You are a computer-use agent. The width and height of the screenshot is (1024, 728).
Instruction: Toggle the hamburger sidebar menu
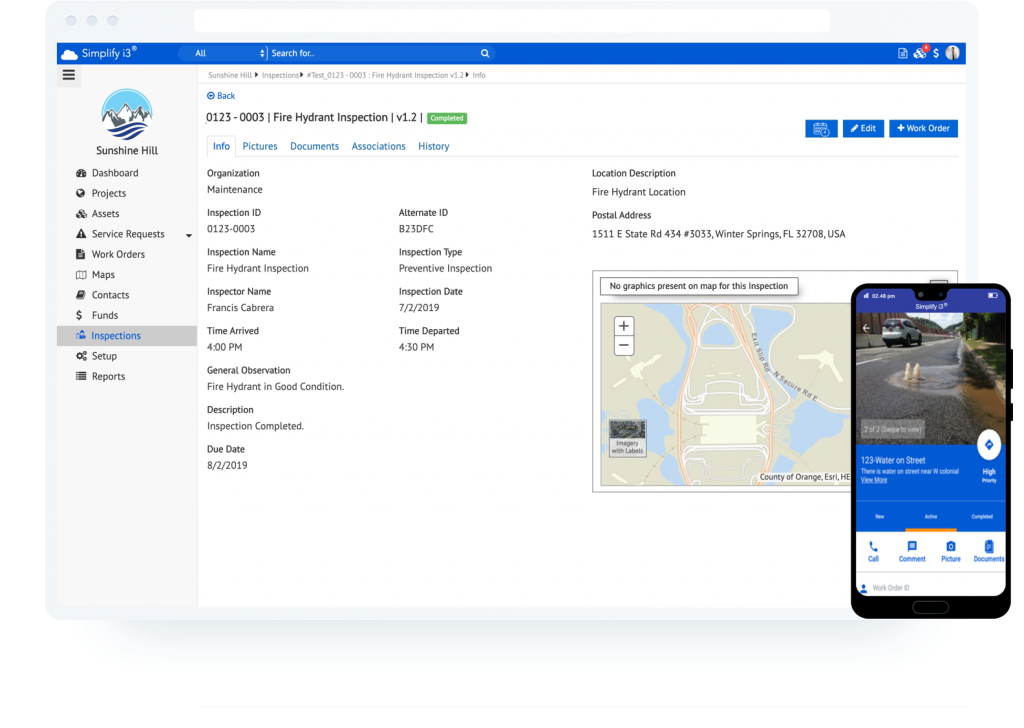(69, 74)
